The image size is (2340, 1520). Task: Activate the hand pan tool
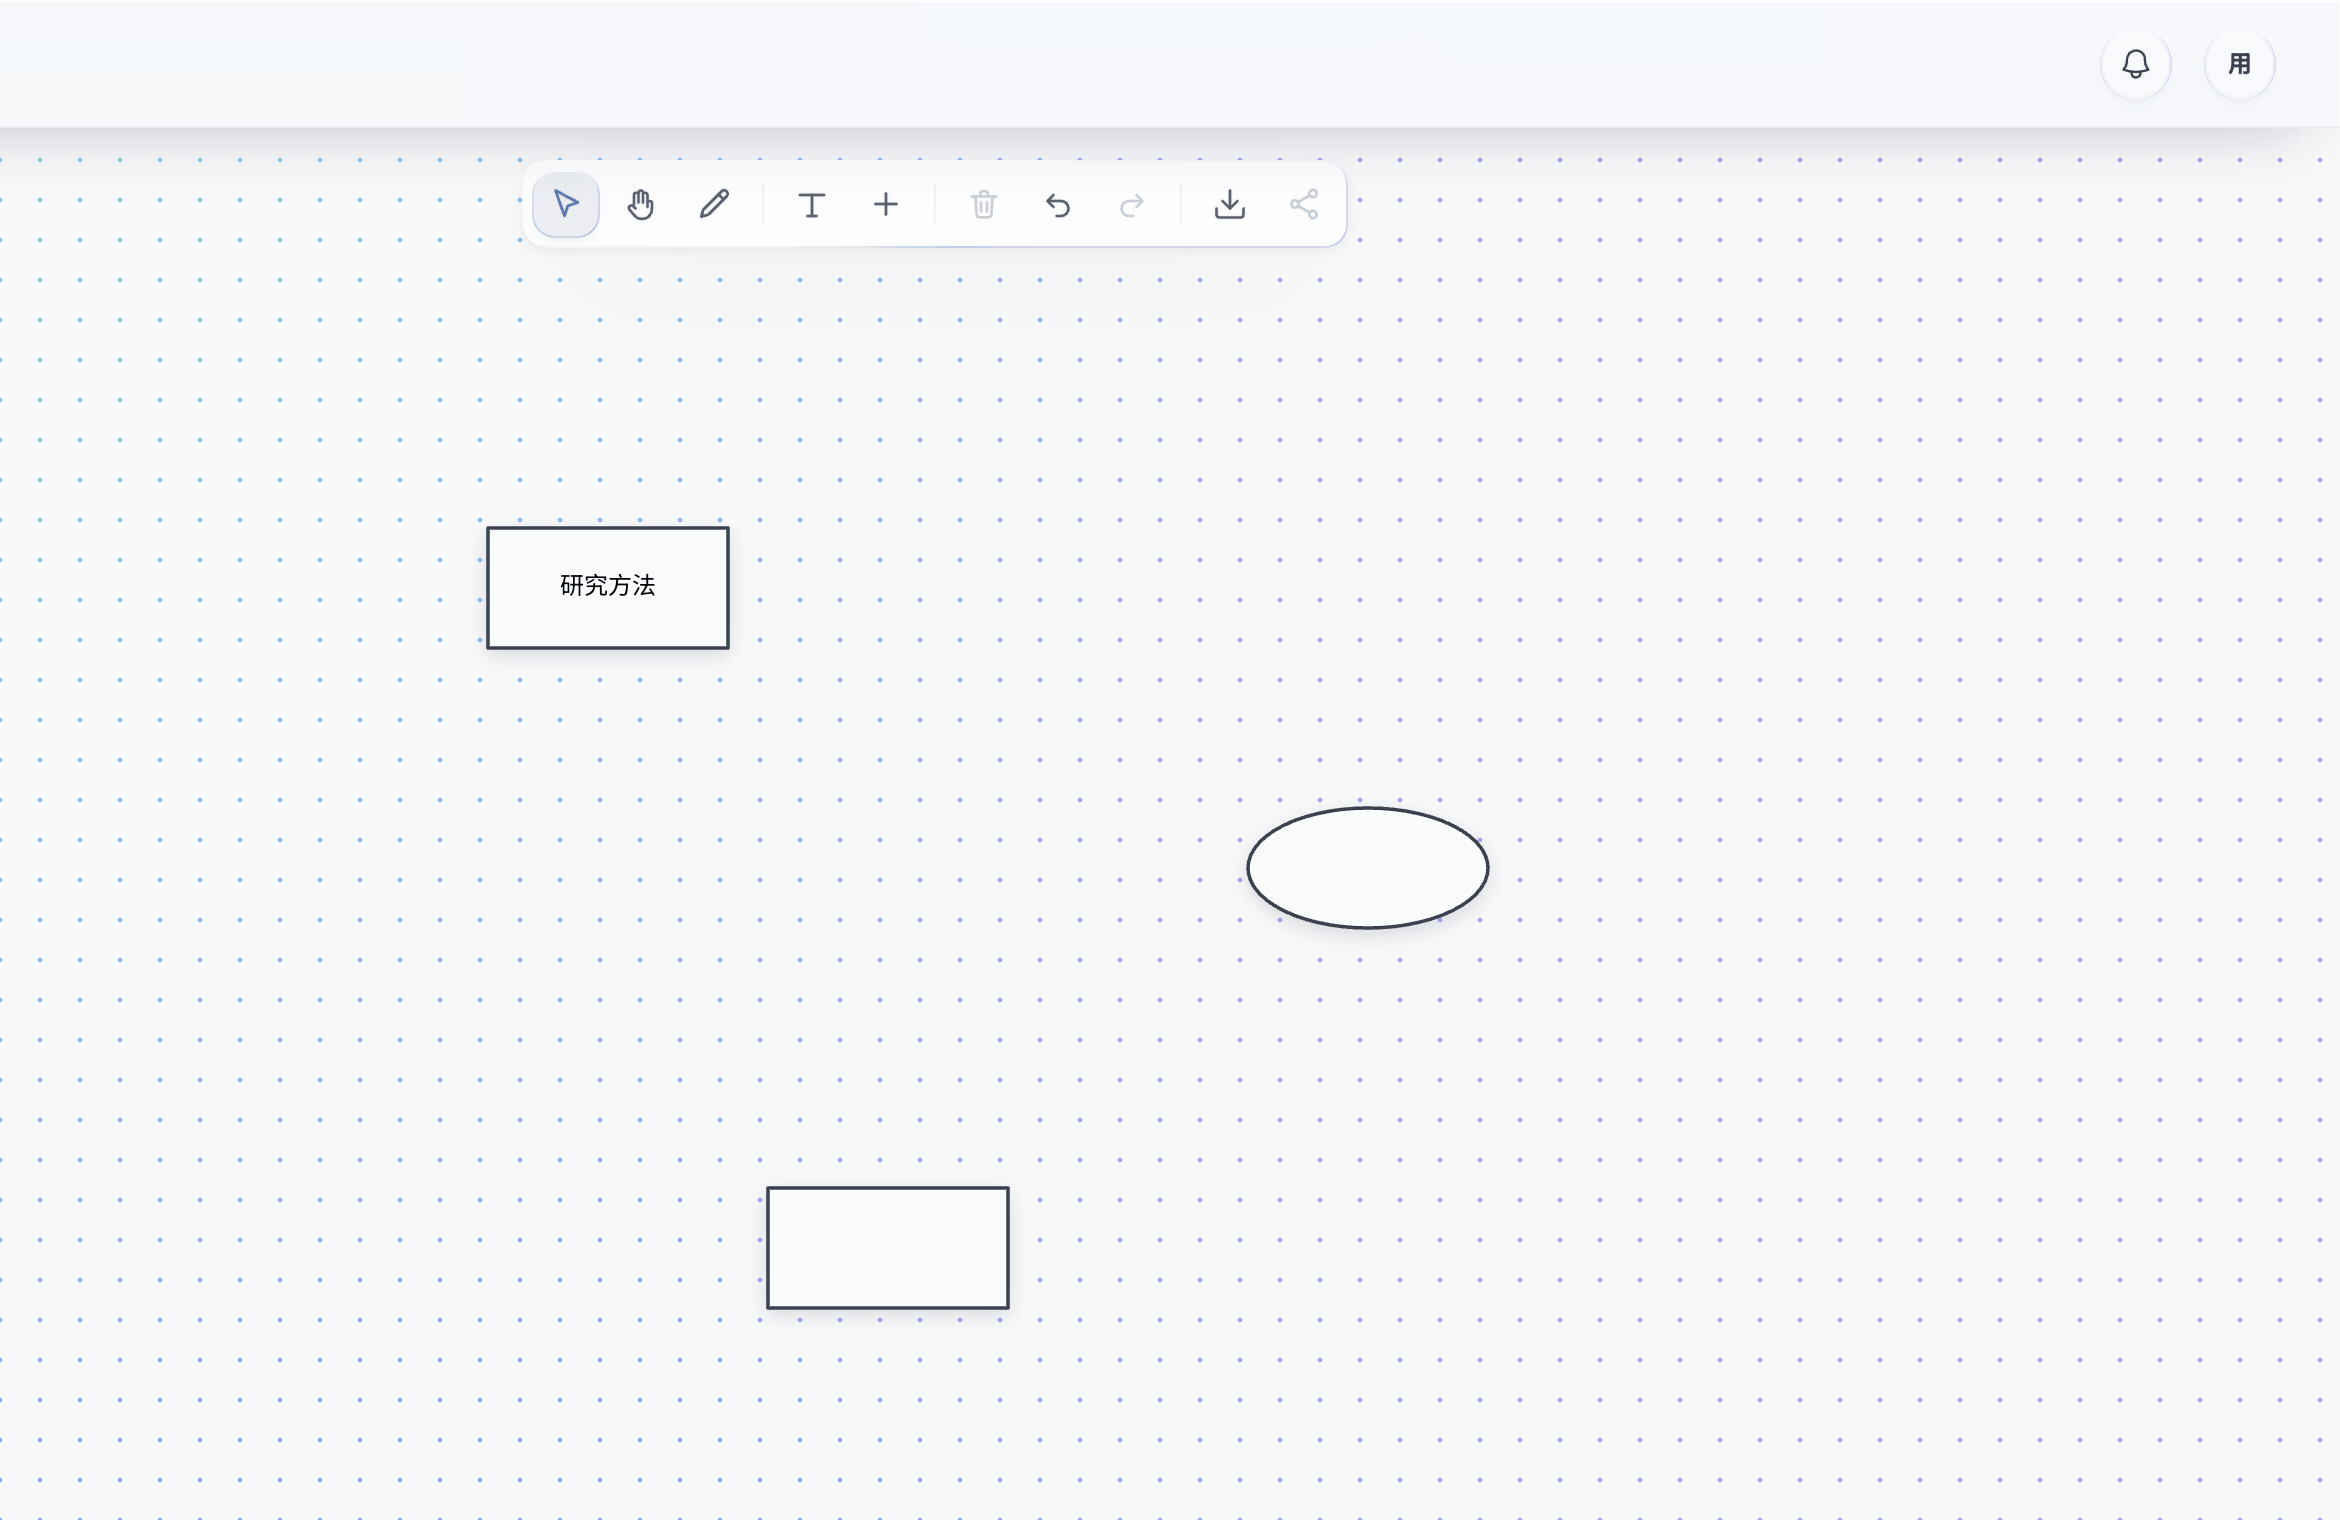(x=640, y=205)
